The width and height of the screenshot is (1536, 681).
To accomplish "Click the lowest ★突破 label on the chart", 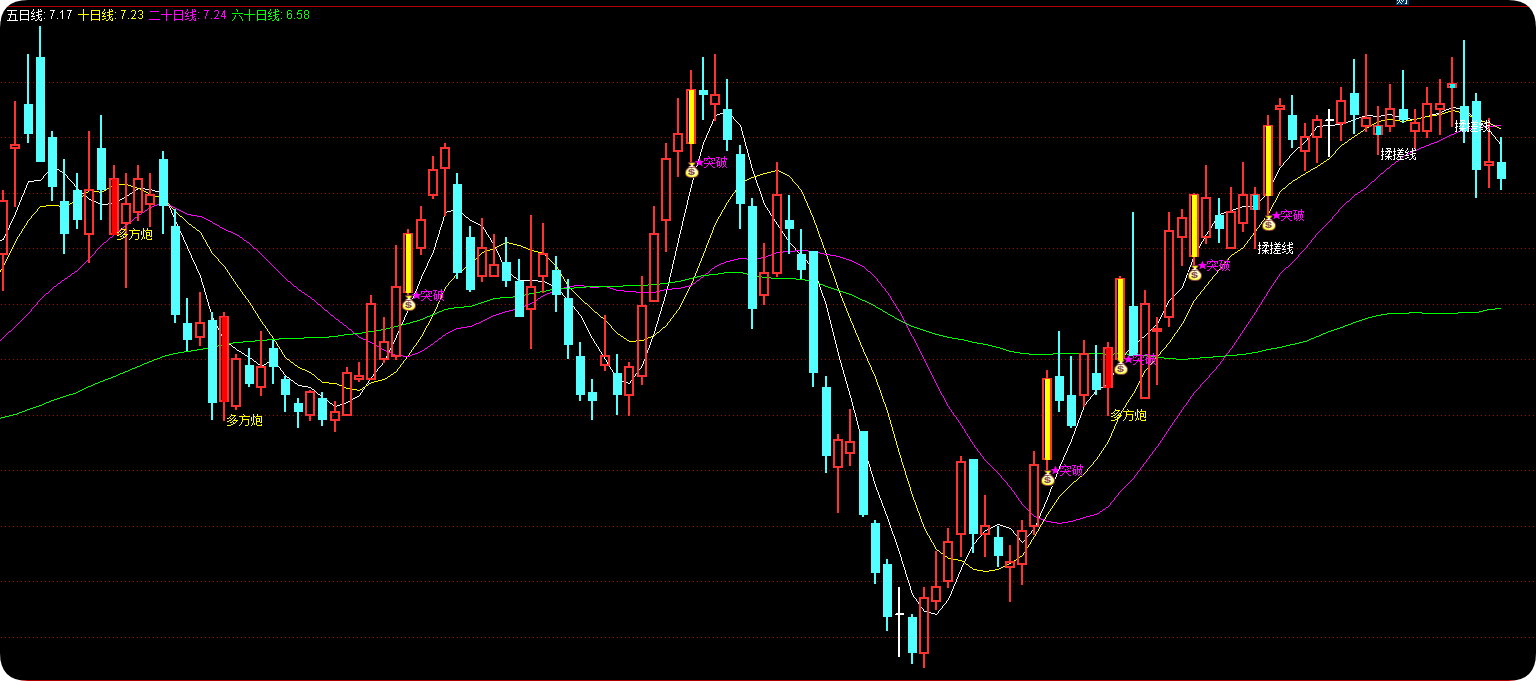I will [1069, 469].
